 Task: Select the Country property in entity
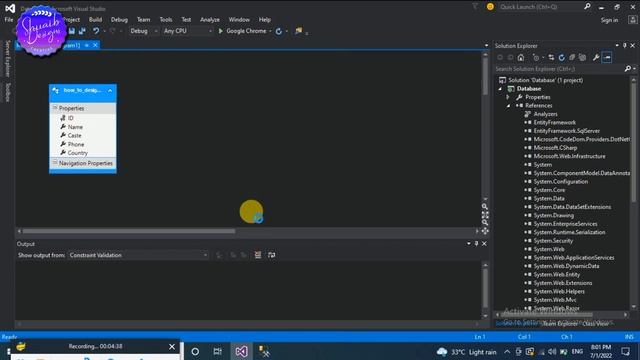78,153
